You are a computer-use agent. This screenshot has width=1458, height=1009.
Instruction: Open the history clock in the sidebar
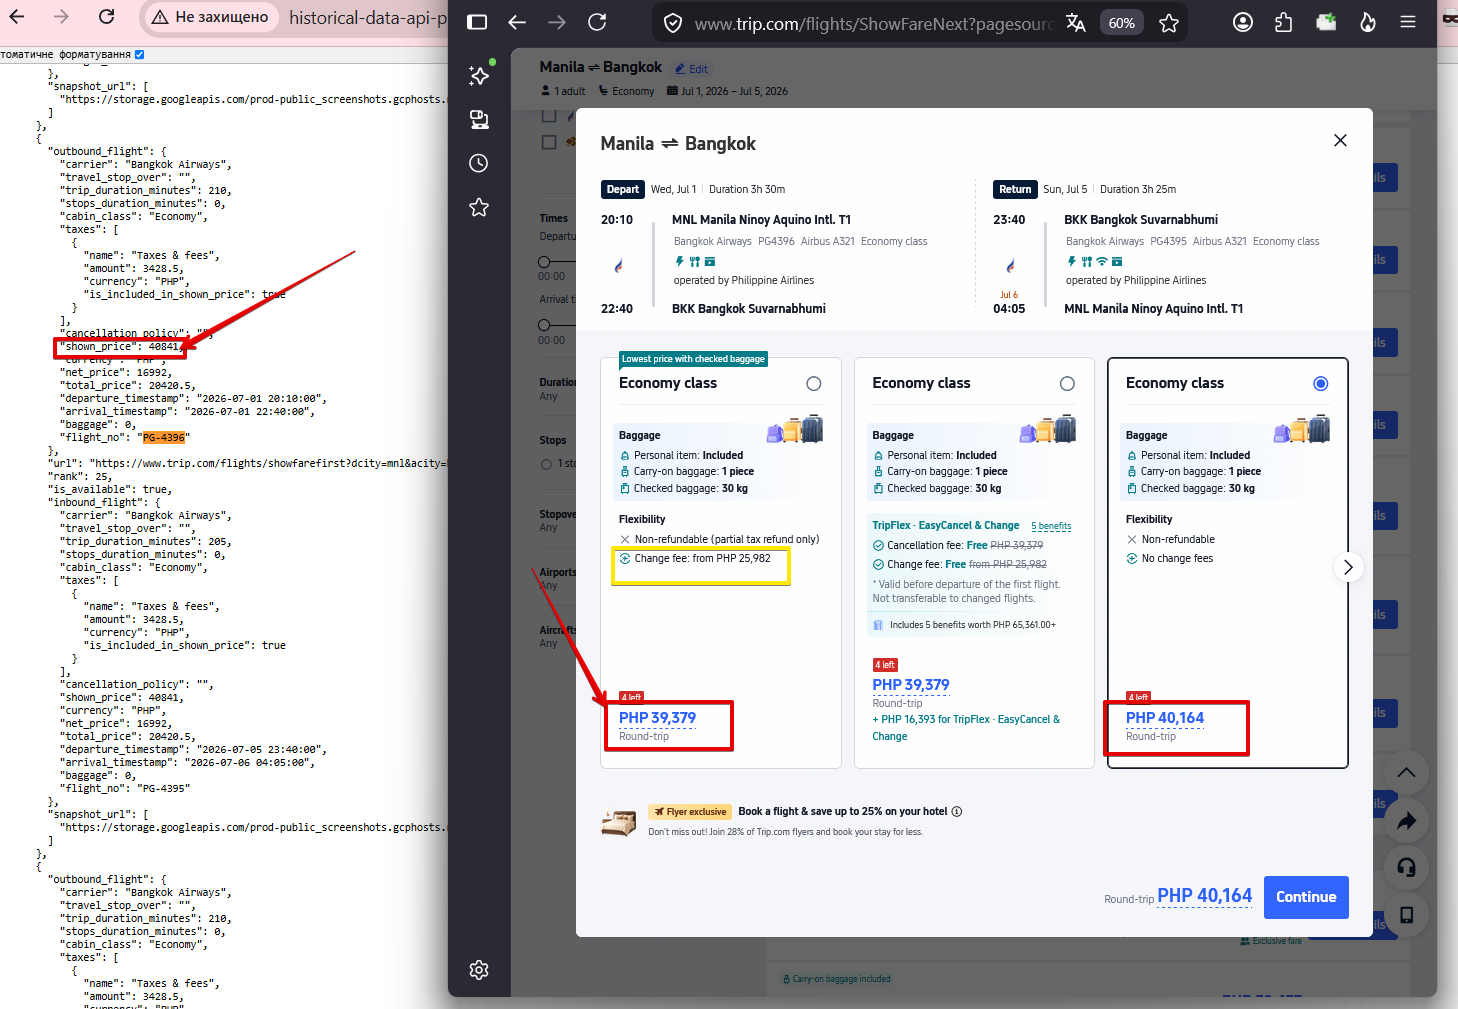[x=479, y=163]
